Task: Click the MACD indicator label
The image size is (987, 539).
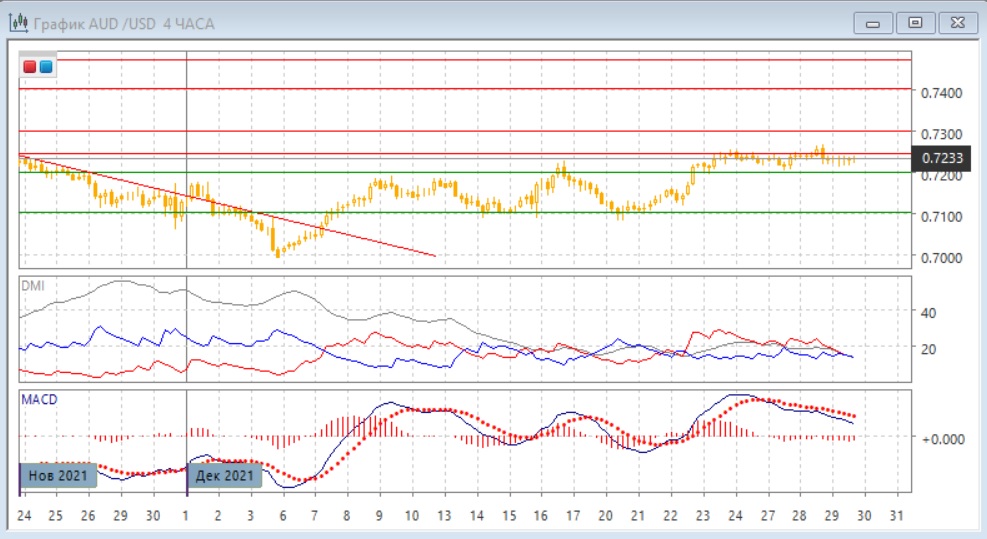Action: tap(38, 399)
